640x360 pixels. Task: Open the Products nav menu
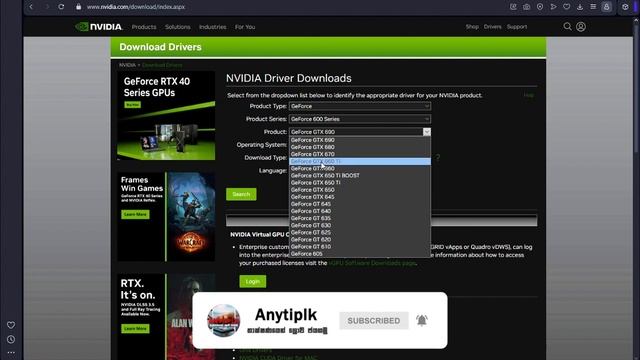pyautogui.click(x=144, y=27)
